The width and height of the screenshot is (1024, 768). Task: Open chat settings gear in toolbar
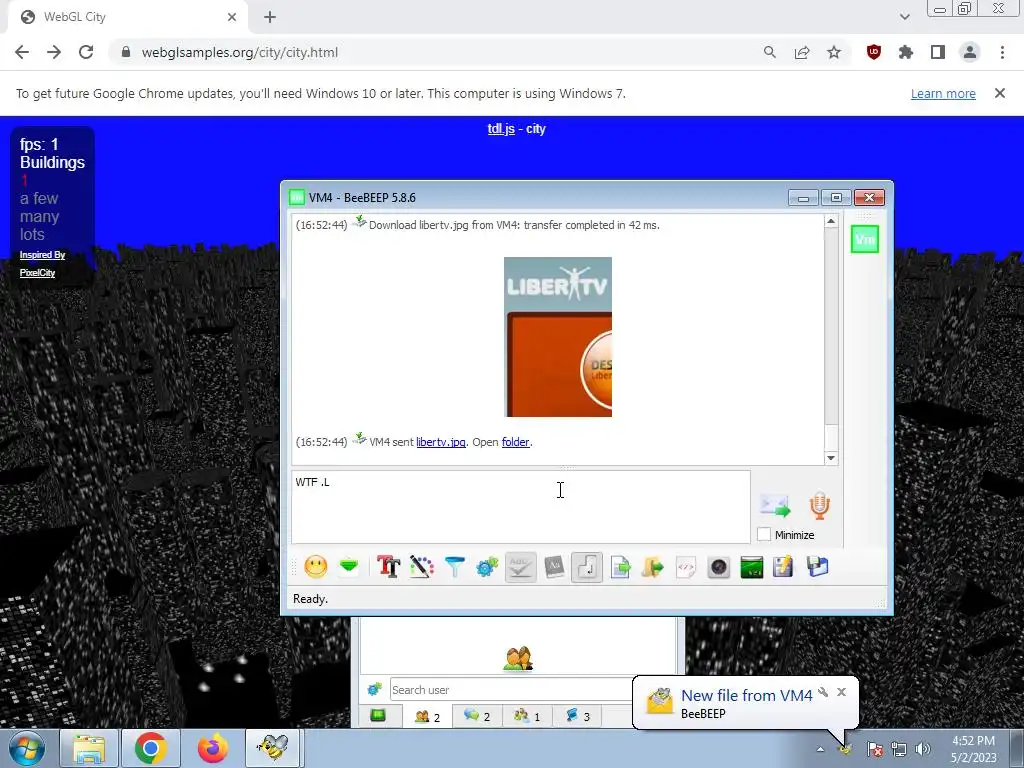(x=487, y=567)
